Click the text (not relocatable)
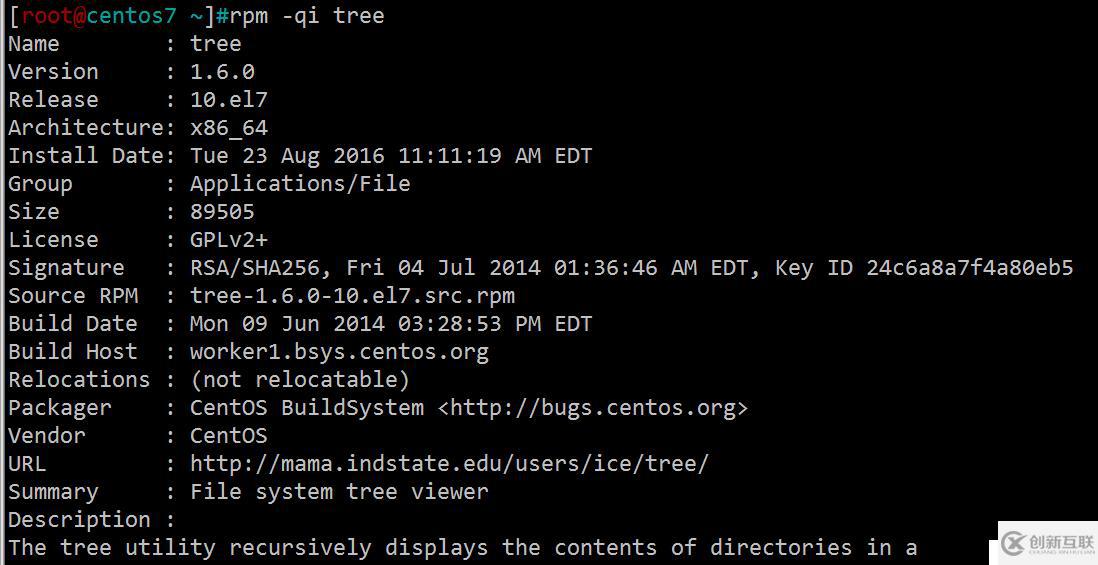 coord(300,379)
